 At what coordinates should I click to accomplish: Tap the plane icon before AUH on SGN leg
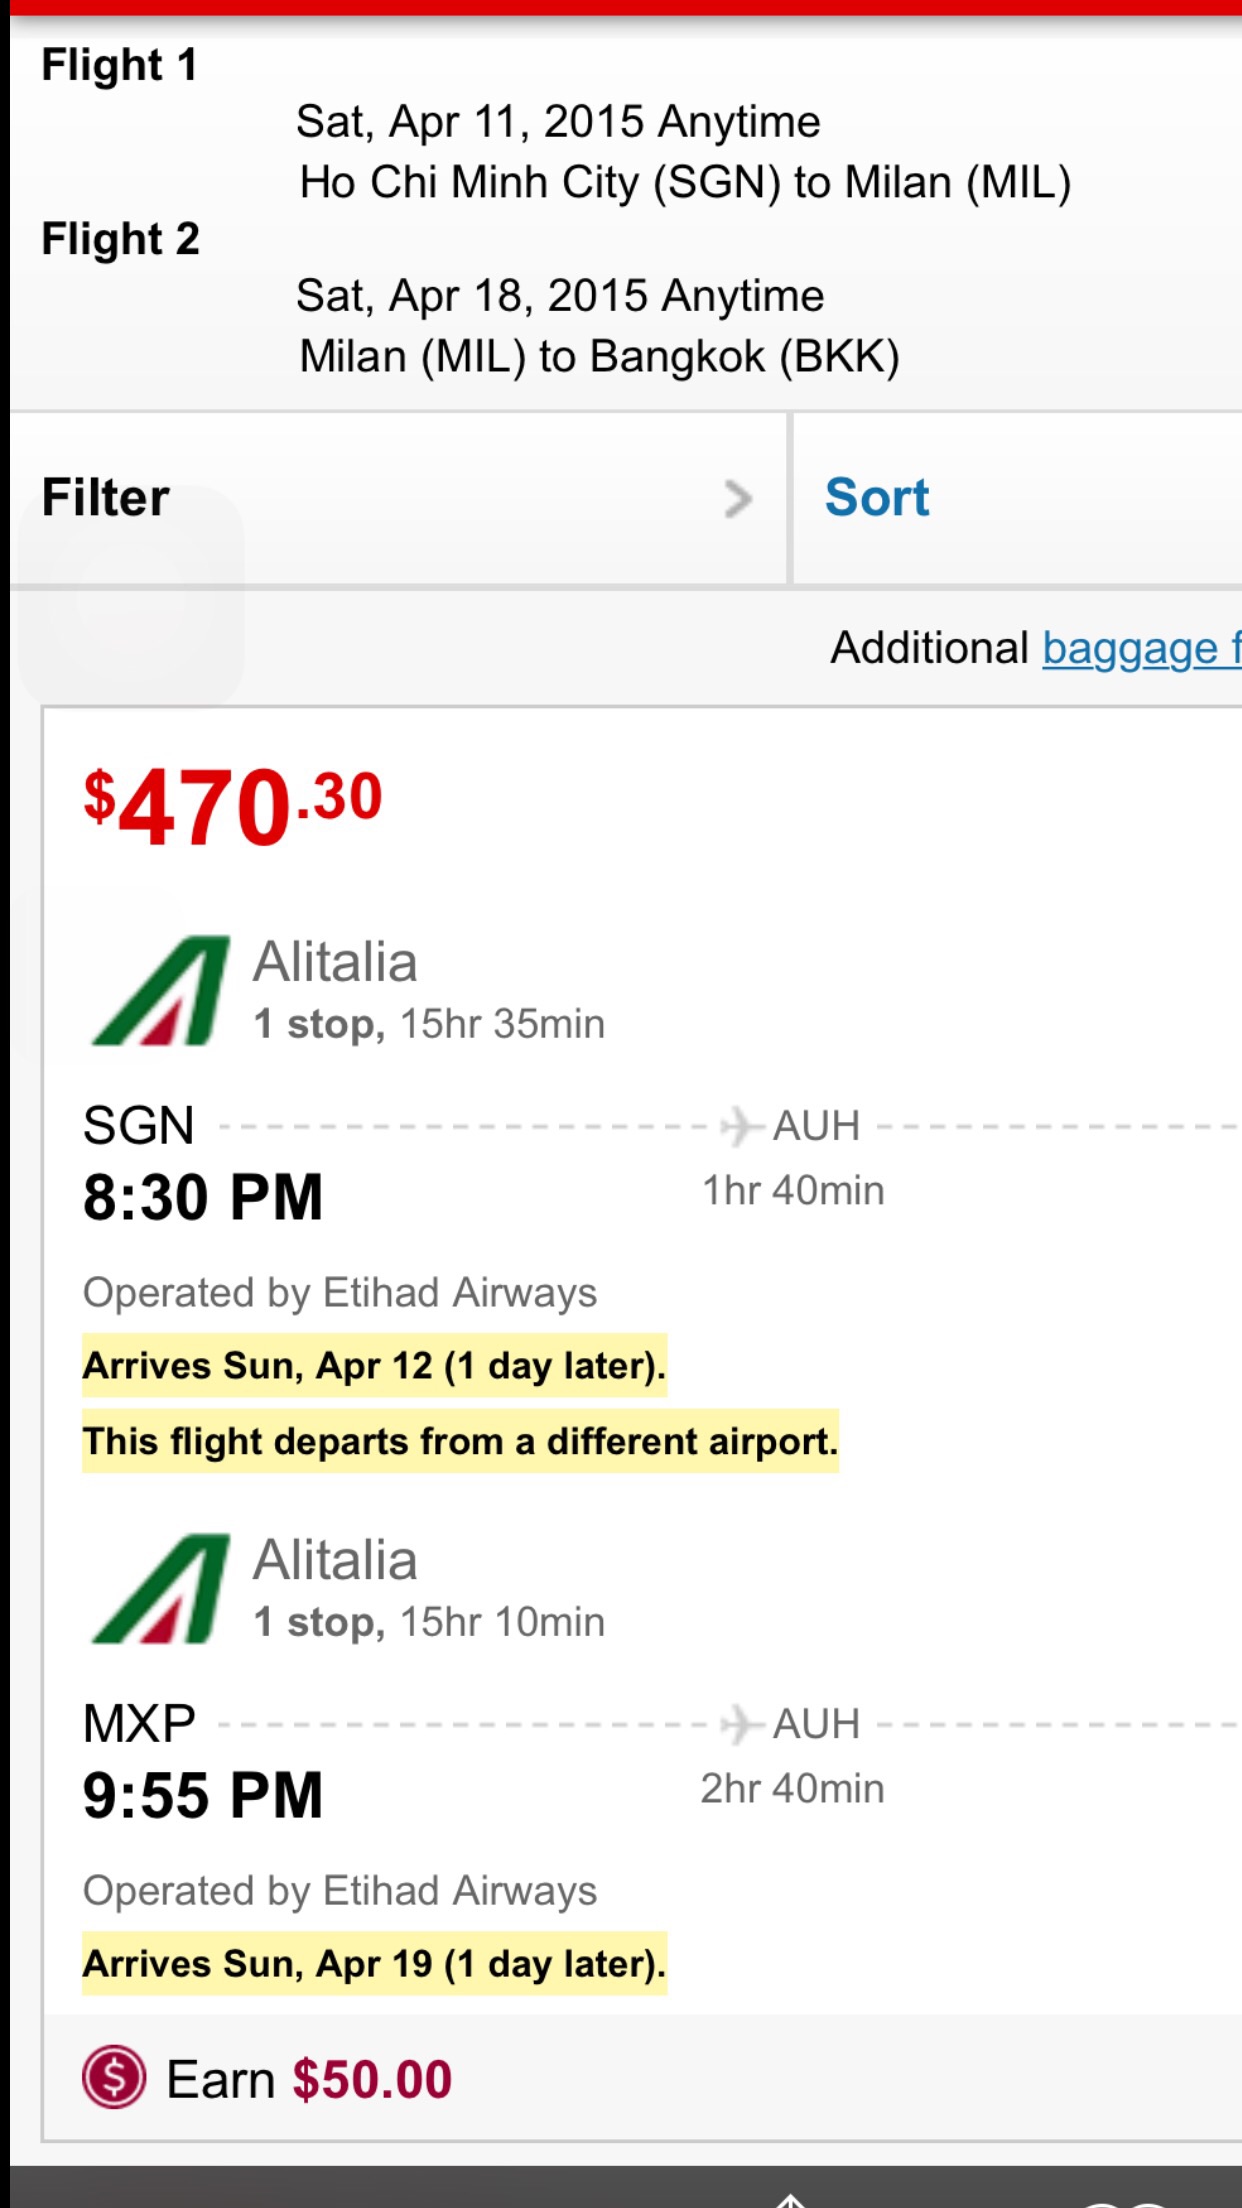coord(740,1126)
